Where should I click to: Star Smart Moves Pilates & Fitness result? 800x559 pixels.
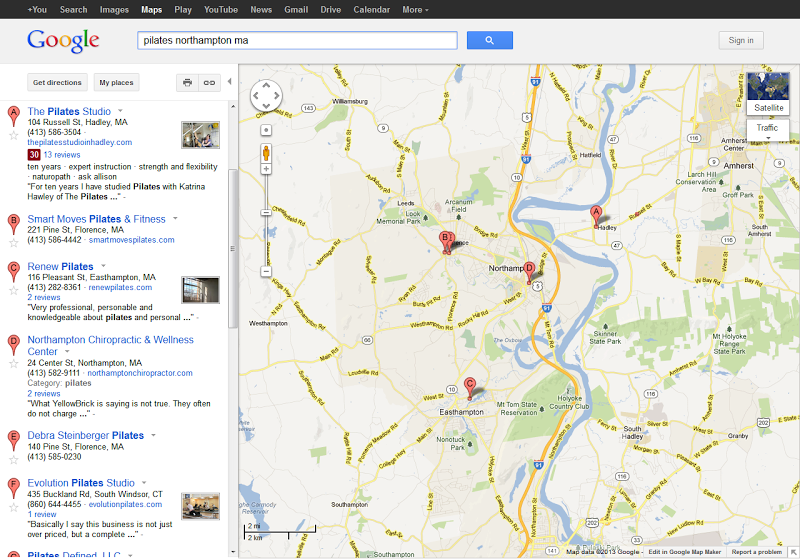click(14, 243)
